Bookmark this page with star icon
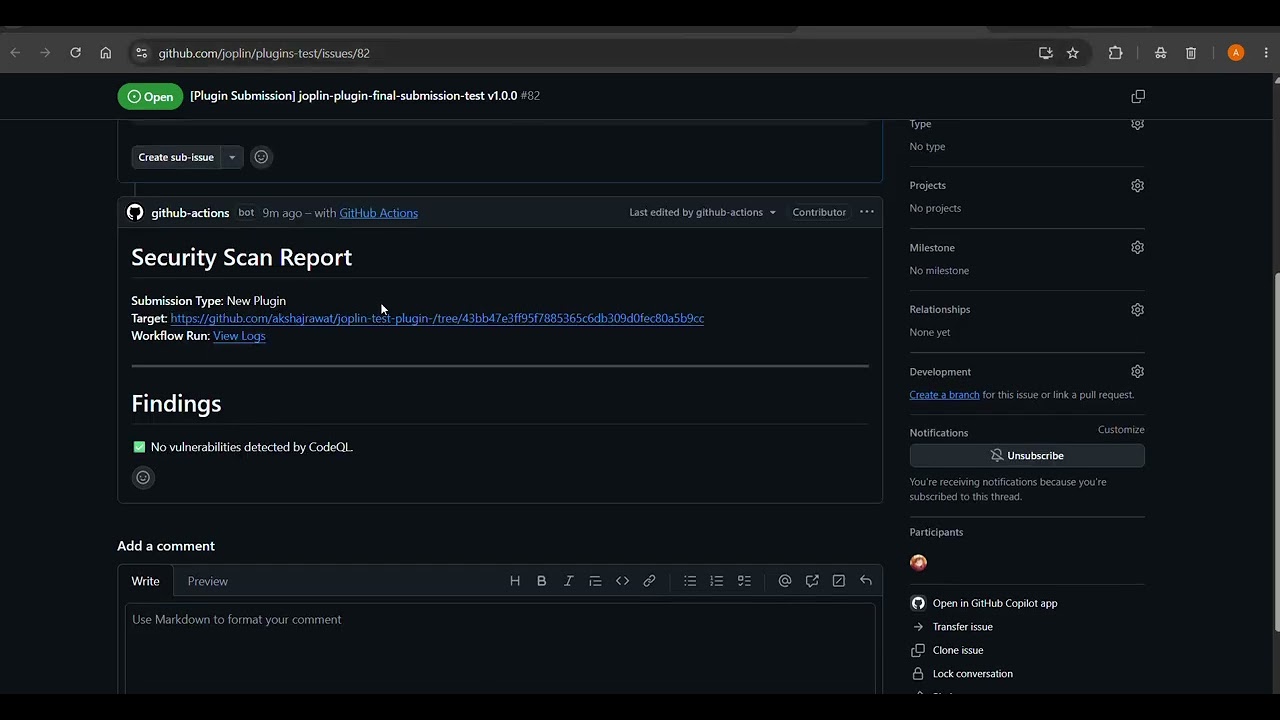This screenshot has width=1280, height=720. (1073, 53)
